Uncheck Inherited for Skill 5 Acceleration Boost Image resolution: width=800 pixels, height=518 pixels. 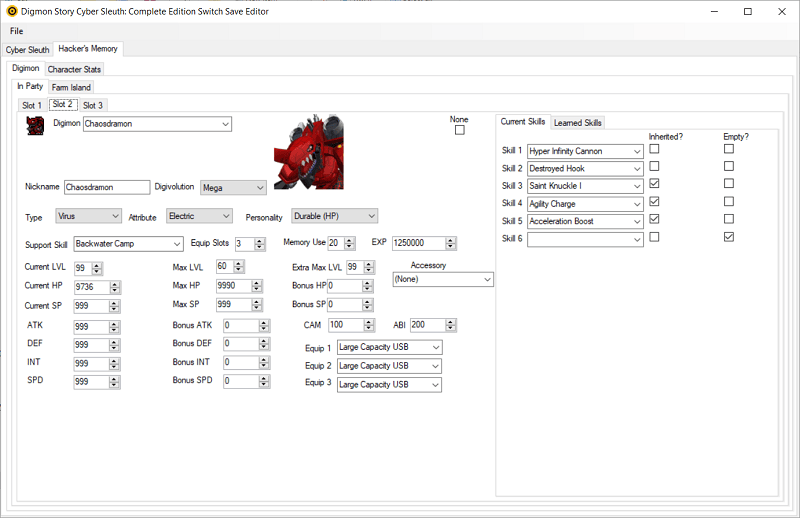pos(654,219)
